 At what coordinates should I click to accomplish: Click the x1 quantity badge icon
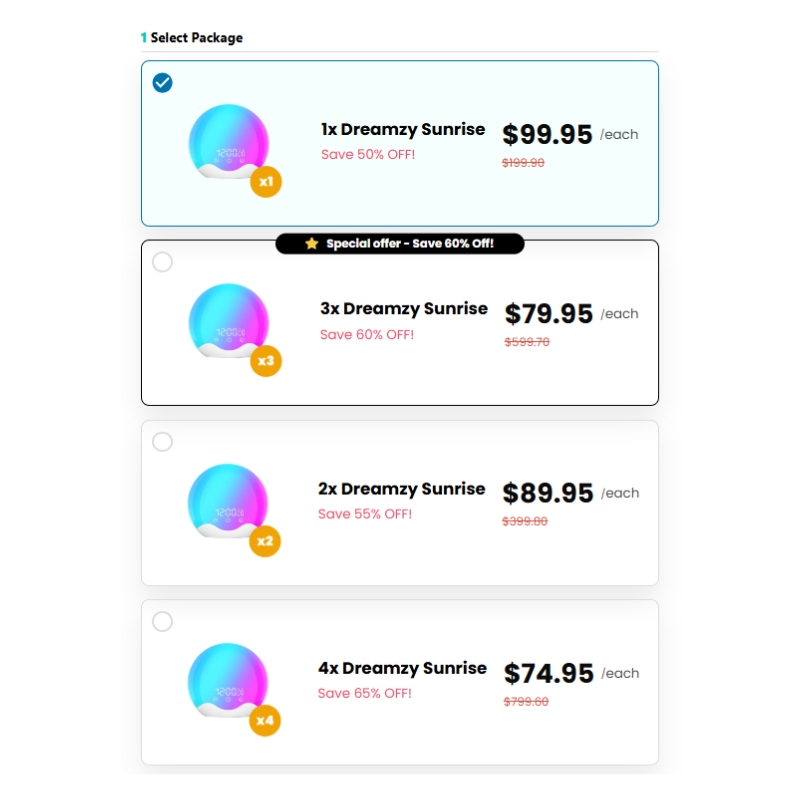266,182
